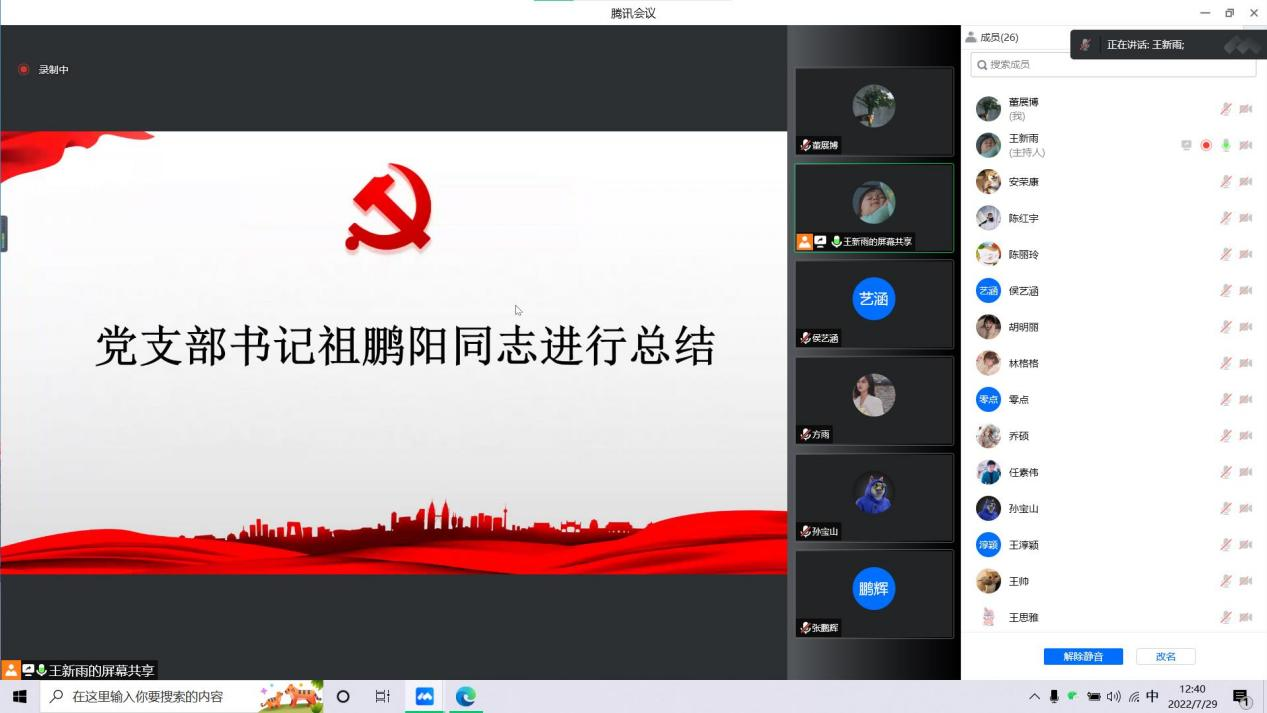Click the camera-off icon for 王淳颖
Viewport: 1267px width, 713px height.
point(1246,545)
